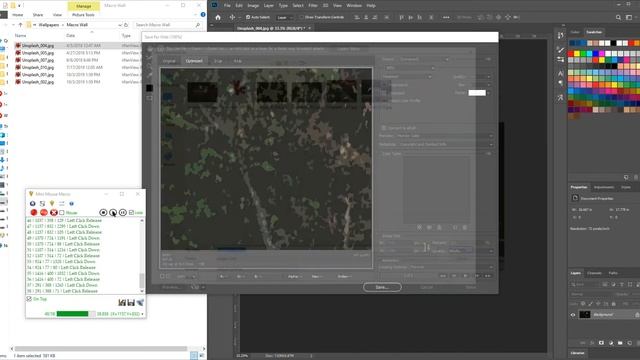
Task: Click the Save button in Save for Web dialog
Action: click(x=382, y=287)
